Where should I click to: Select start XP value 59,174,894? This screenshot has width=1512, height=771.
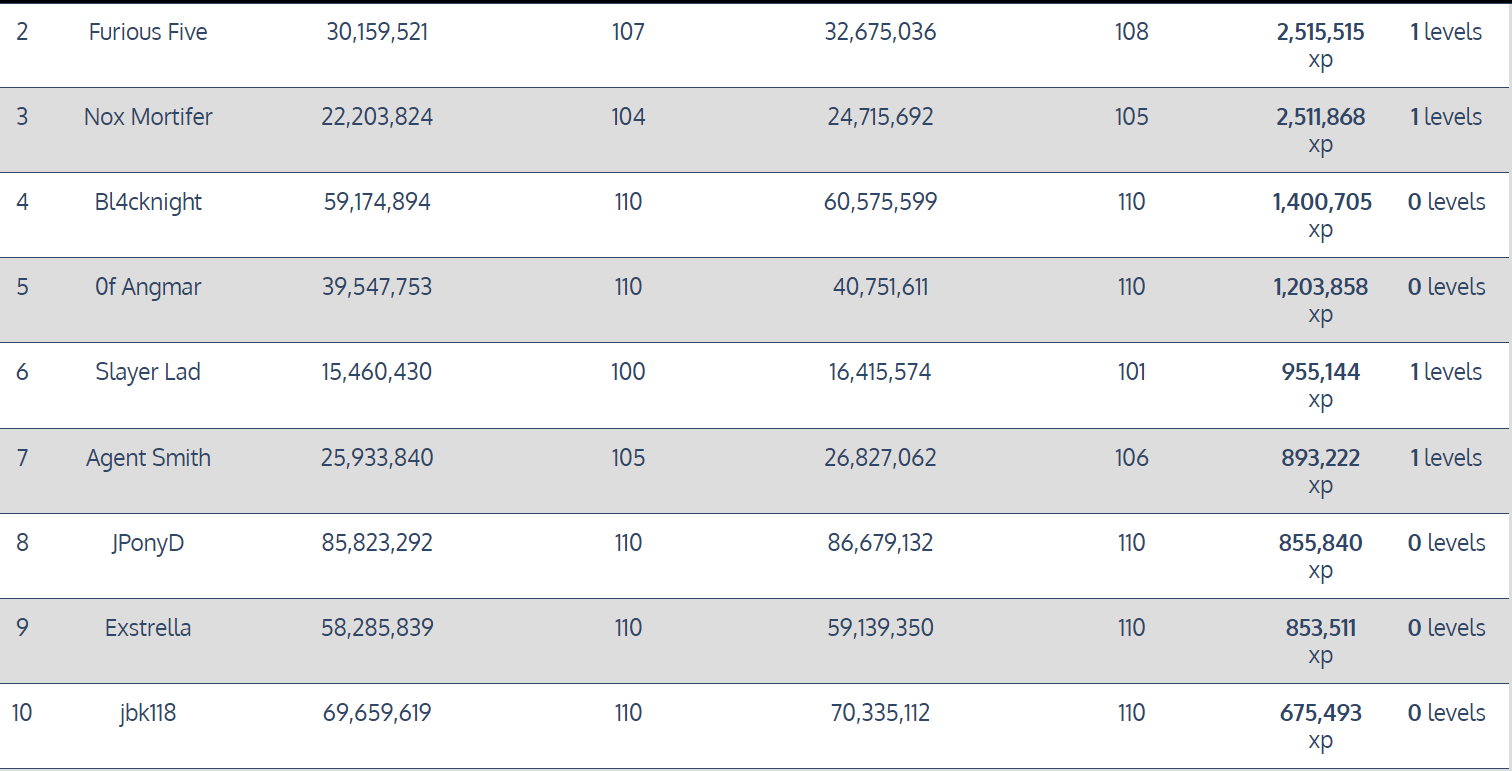[x=377, y=202]
